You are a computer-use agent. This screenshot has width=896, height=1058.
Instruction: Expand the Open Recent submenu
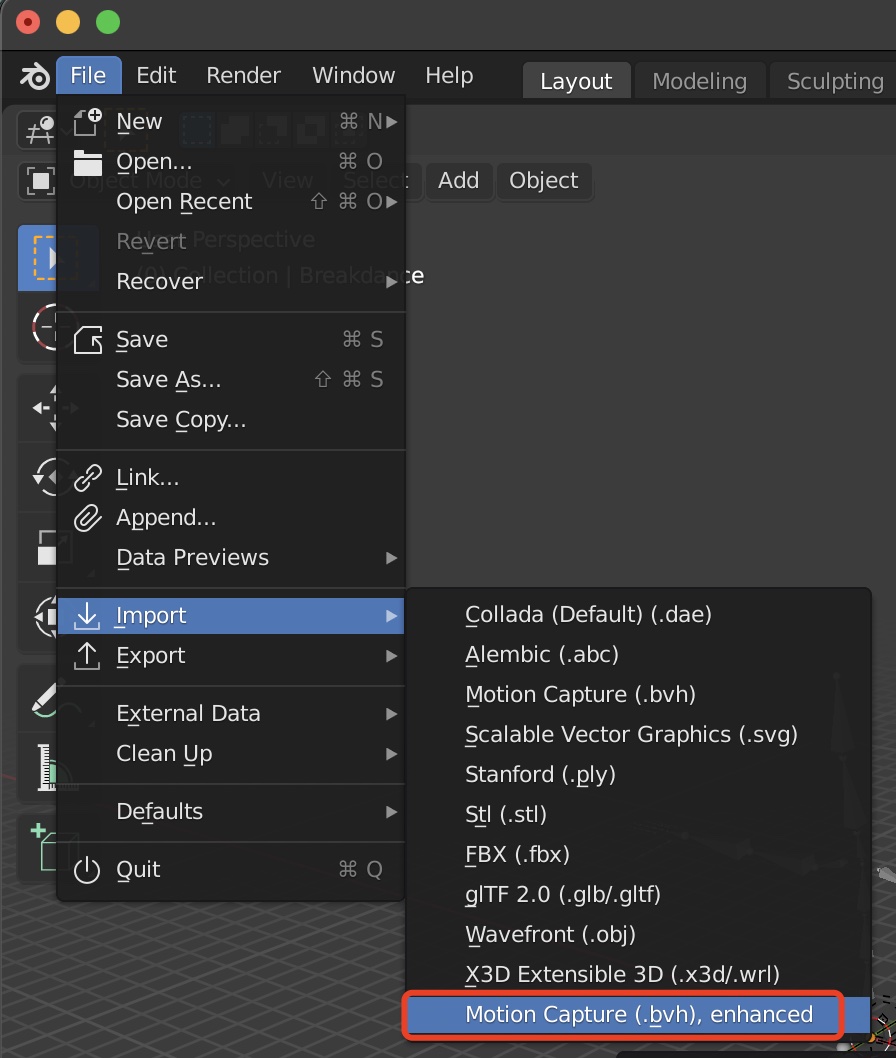coord(231,201)
